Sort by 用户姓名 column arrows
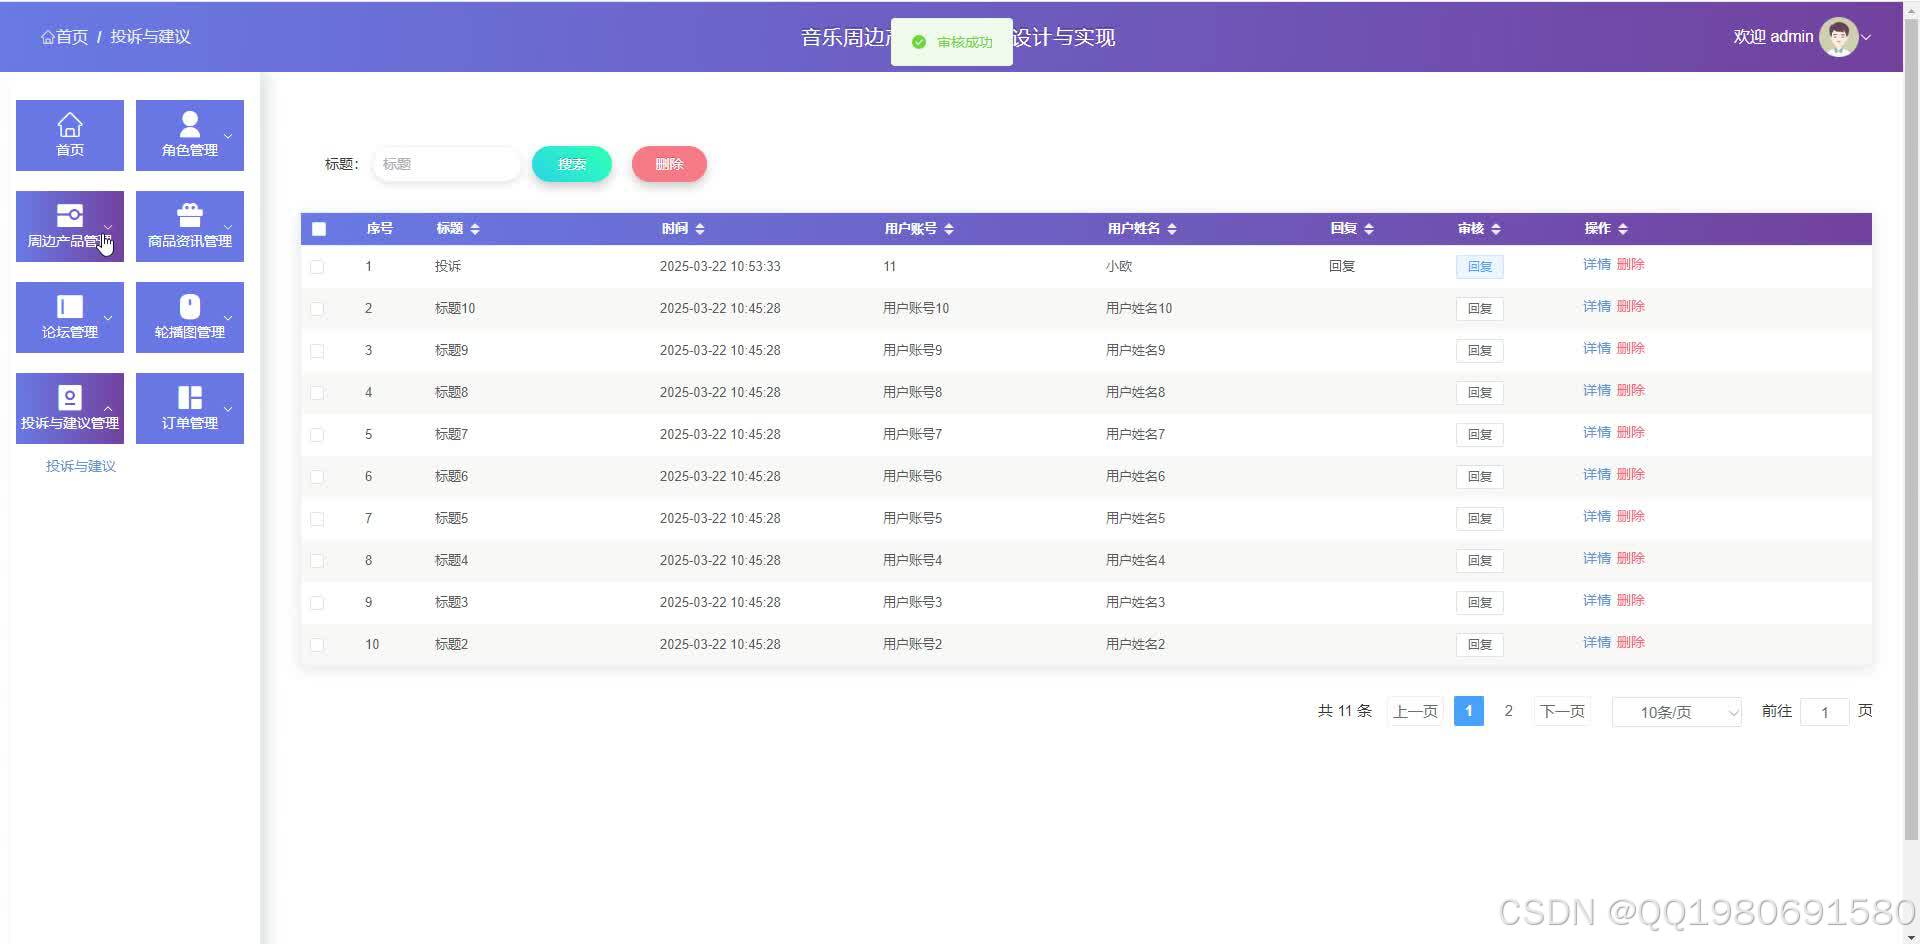 click(1172, 229)
